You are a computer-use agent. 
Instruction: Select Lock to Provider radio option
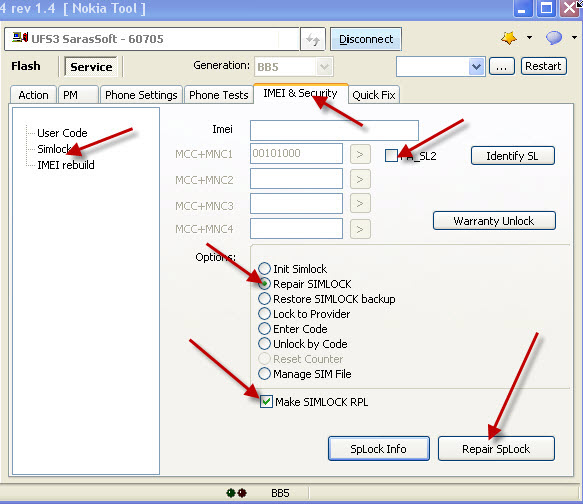(264, 314)
